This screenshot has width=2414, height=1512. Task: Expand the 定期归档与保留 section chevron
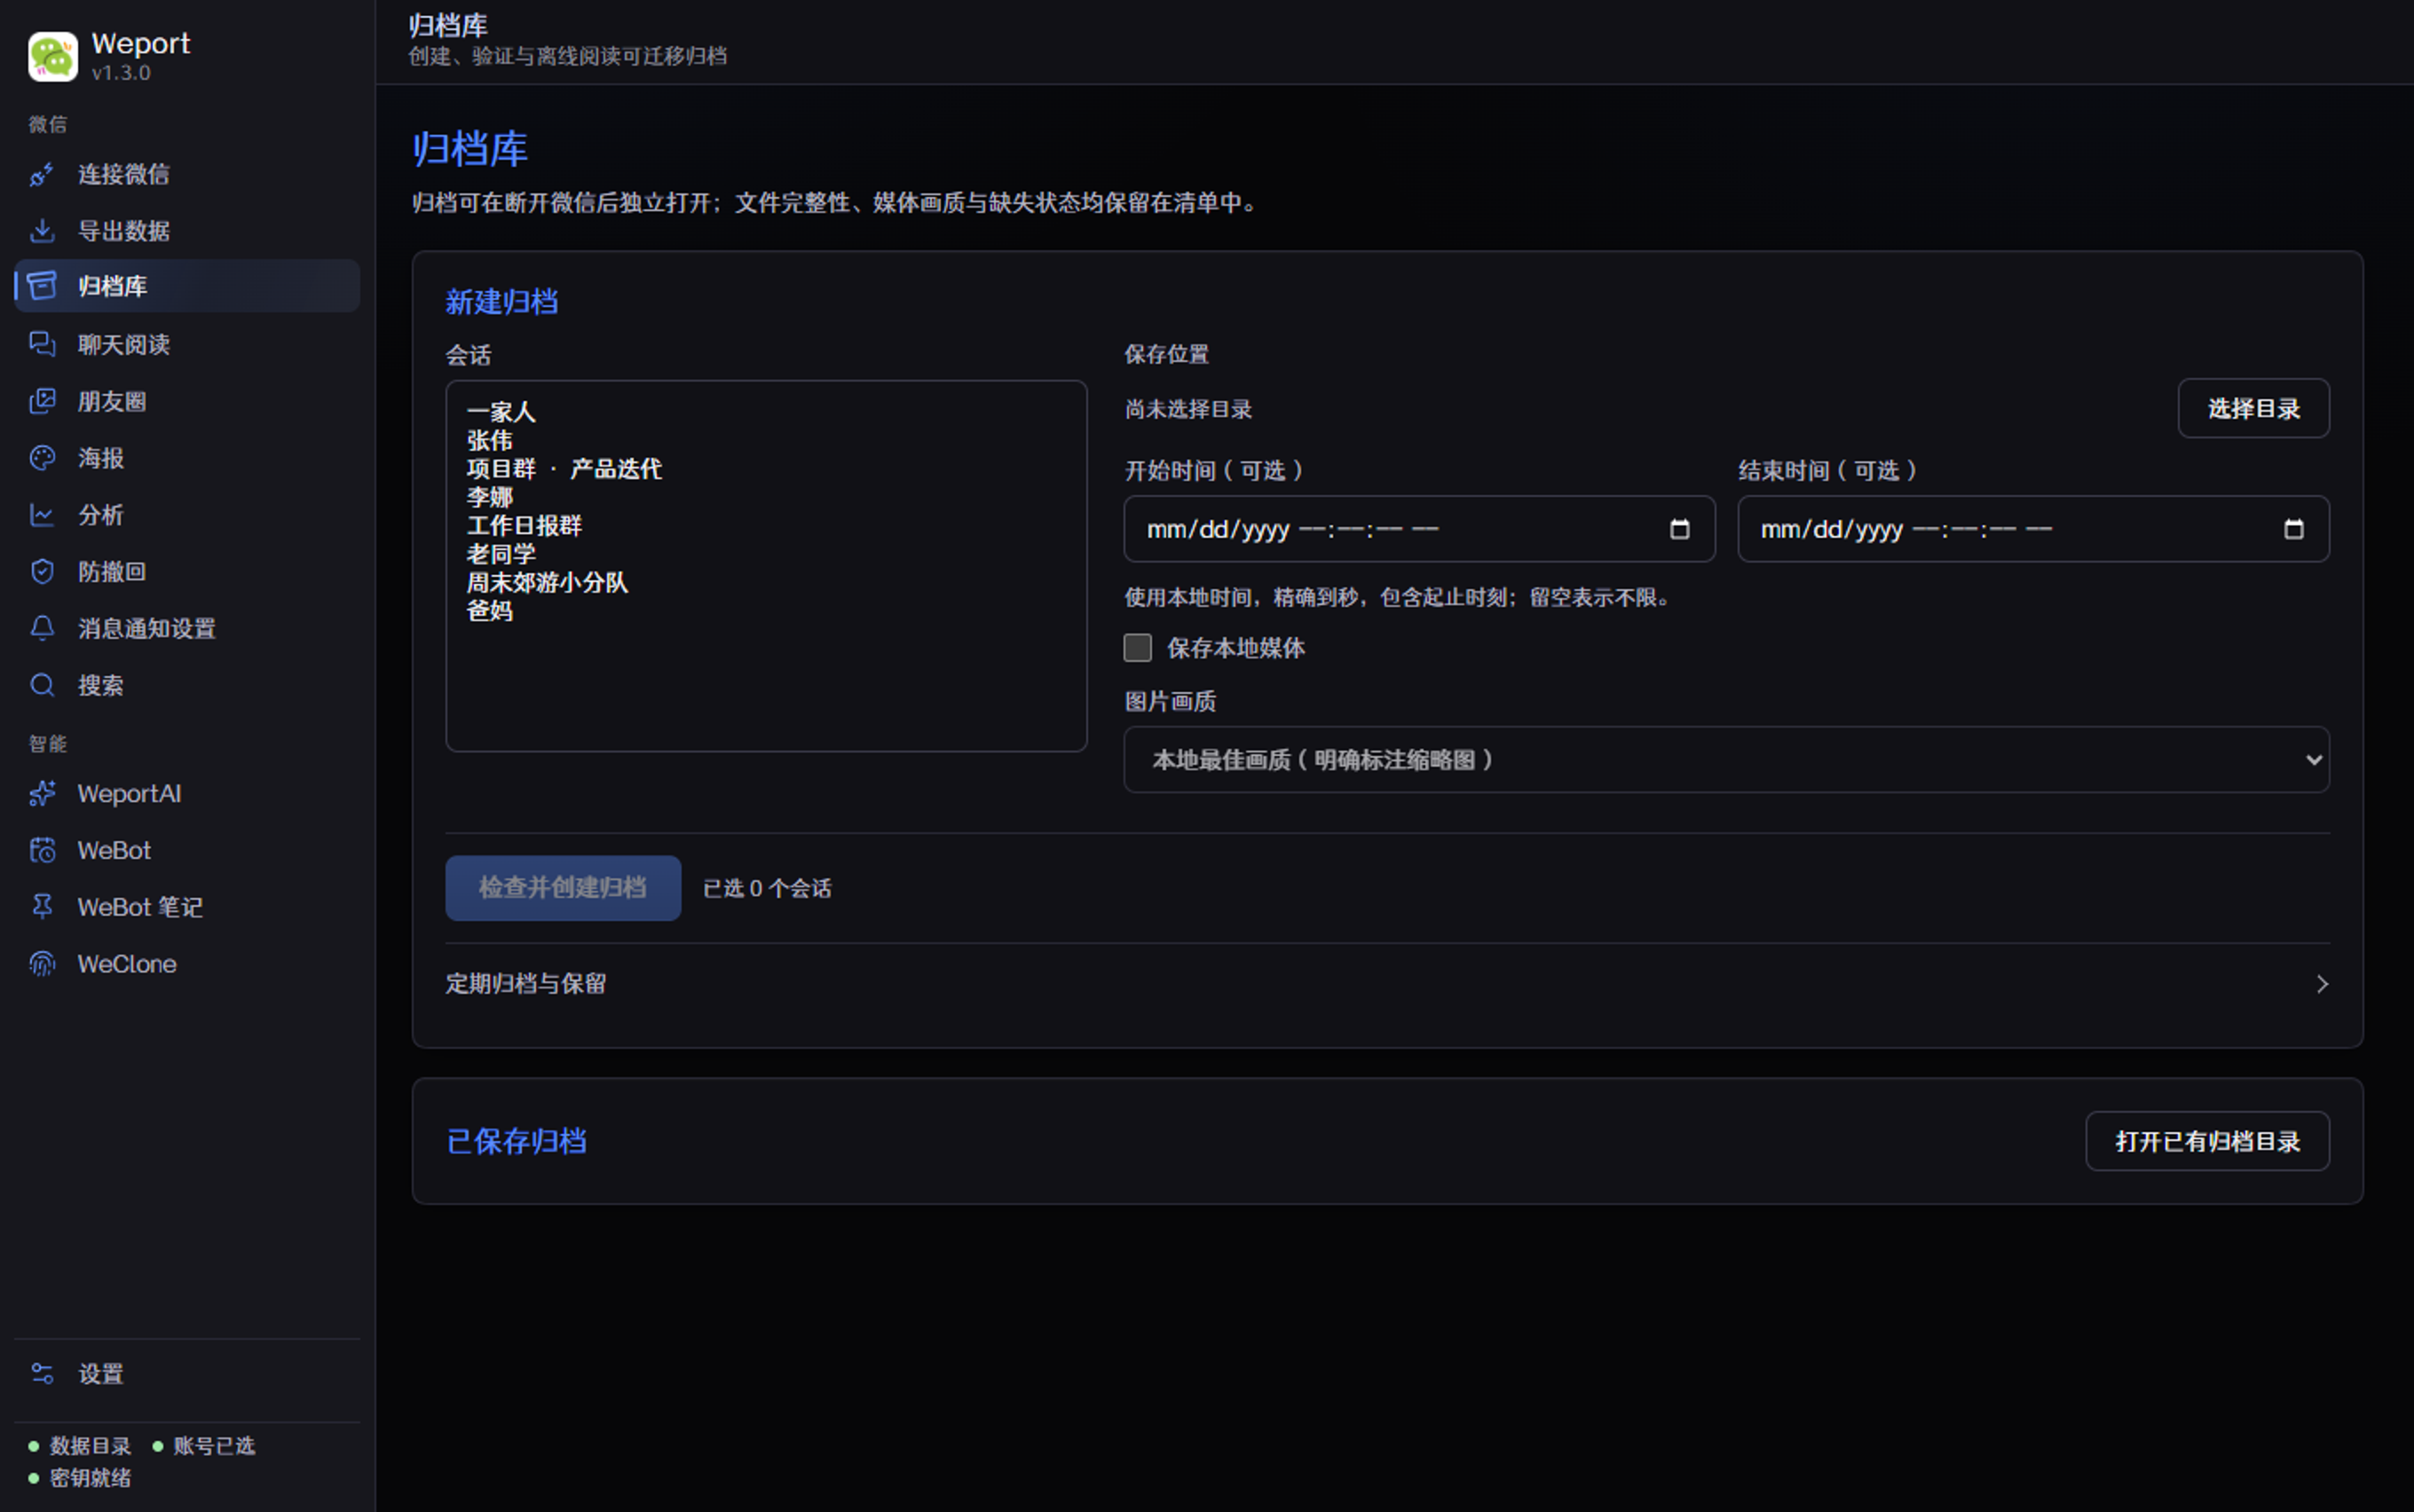tap(2322, 984)
